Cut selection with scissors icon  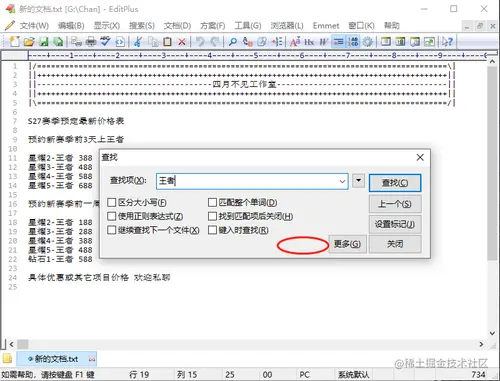[138, 42]
